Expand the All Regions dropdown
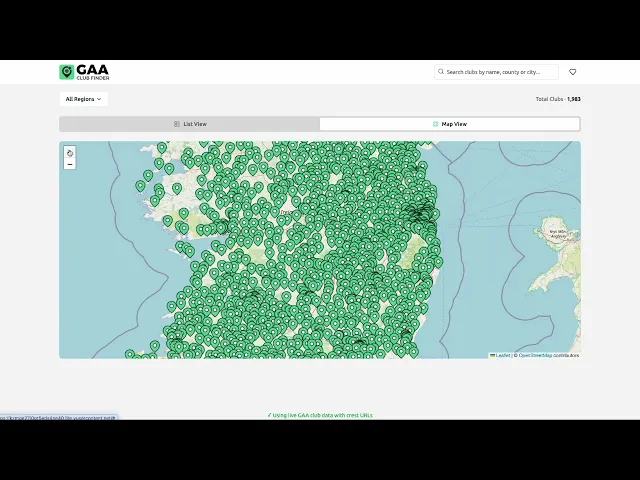This screenshot has width=640, height=480. pyautogui.click(x=84, y=99)
